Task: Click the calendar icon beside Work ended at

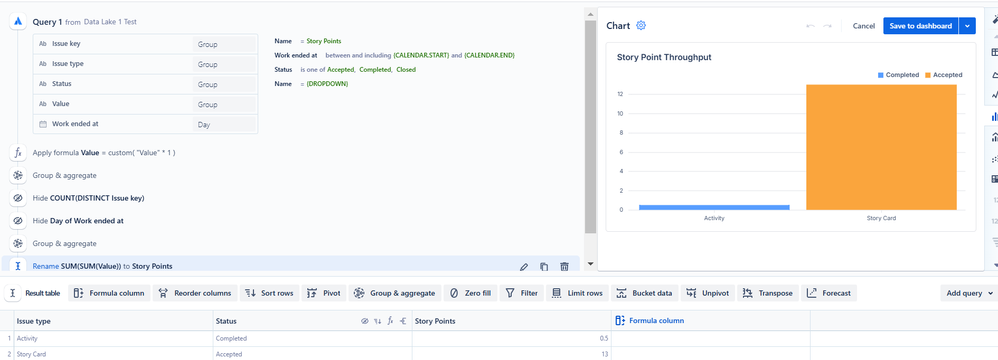Action: tap(43, 125)
